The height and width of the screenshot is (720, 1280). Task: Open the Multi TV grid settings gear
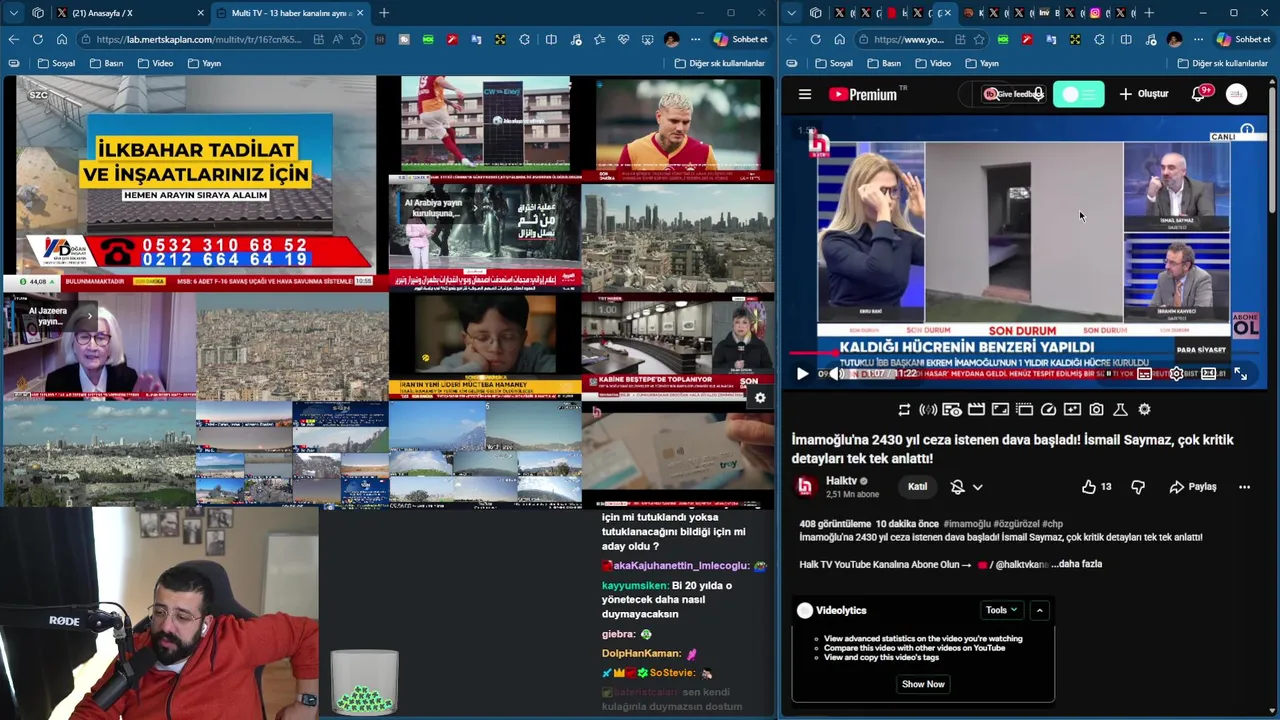(760, 398)
